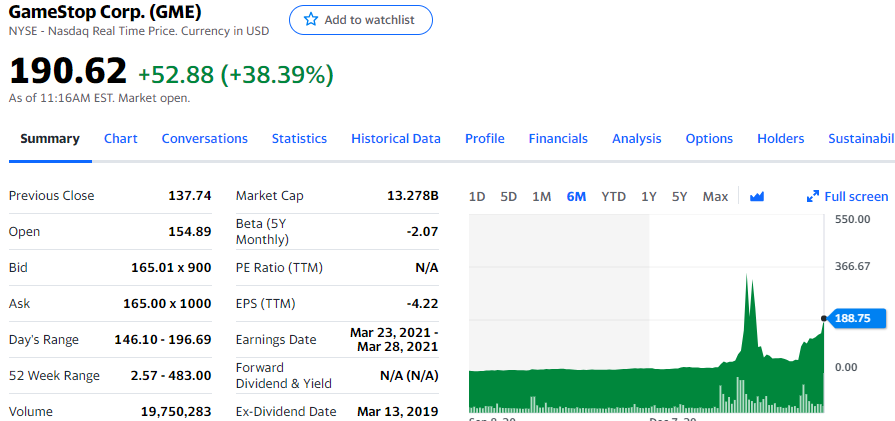Click the change +52.88 (+38.39%)

pyautogui.click(x=236, y=74)
